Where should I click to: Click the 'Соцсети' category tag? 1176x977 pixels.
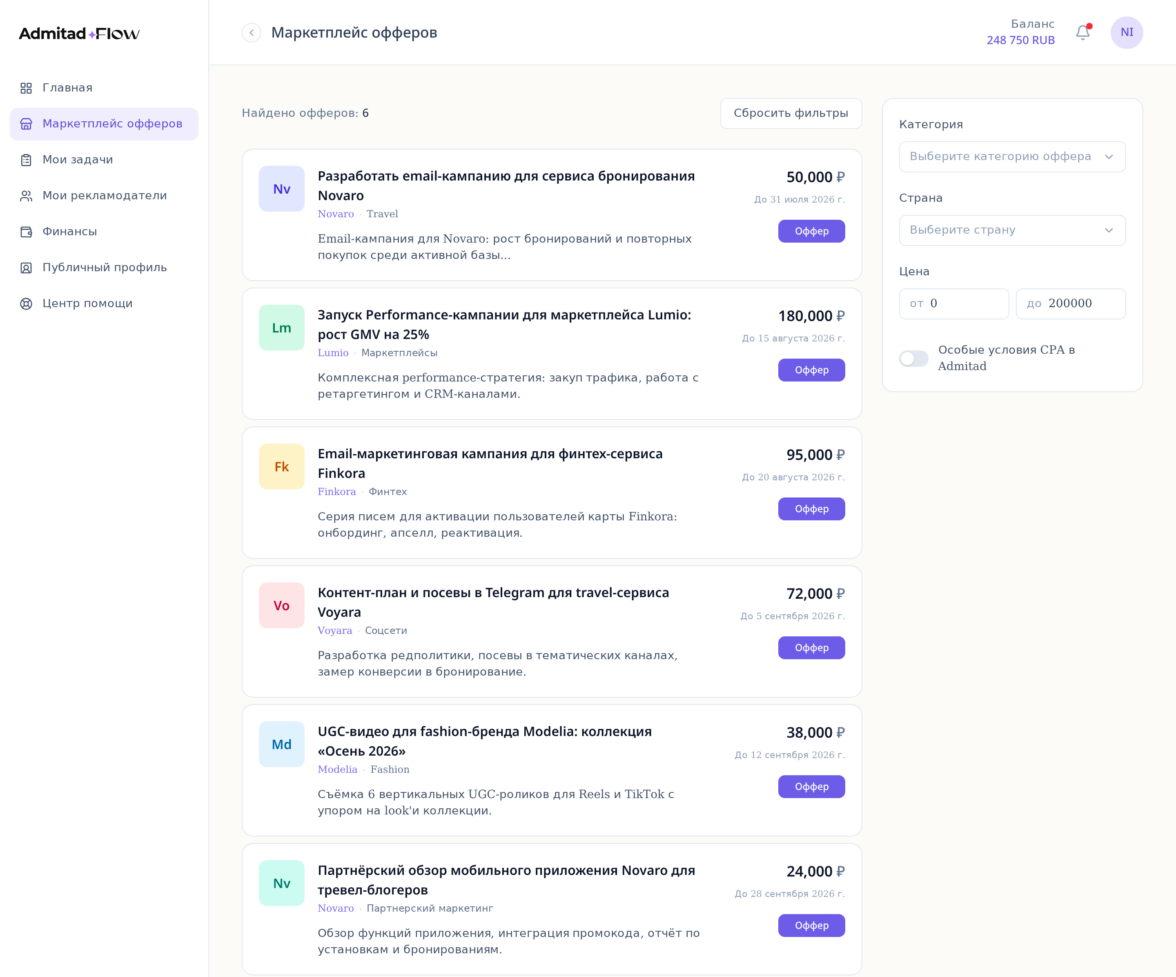pyautogui.click(x=386, y=631)
